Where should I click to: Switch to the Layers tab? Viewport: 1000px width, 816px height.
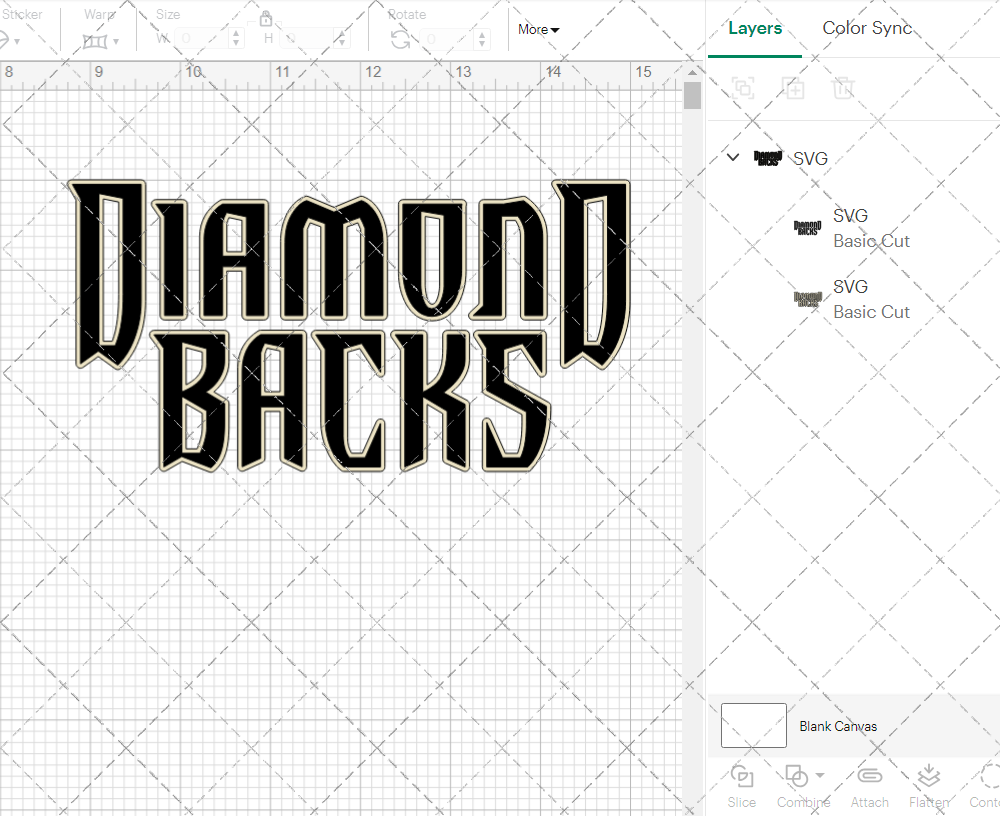754,29
